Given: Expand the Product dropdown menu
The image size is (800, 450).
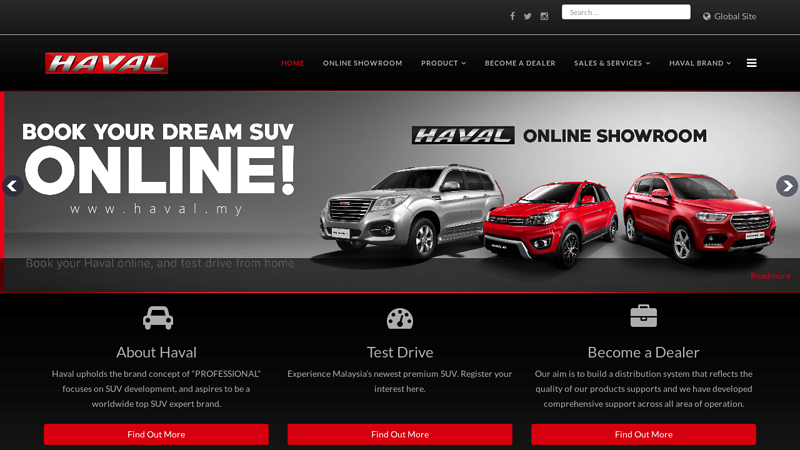Looking at the screenshot, I should 443,63.
